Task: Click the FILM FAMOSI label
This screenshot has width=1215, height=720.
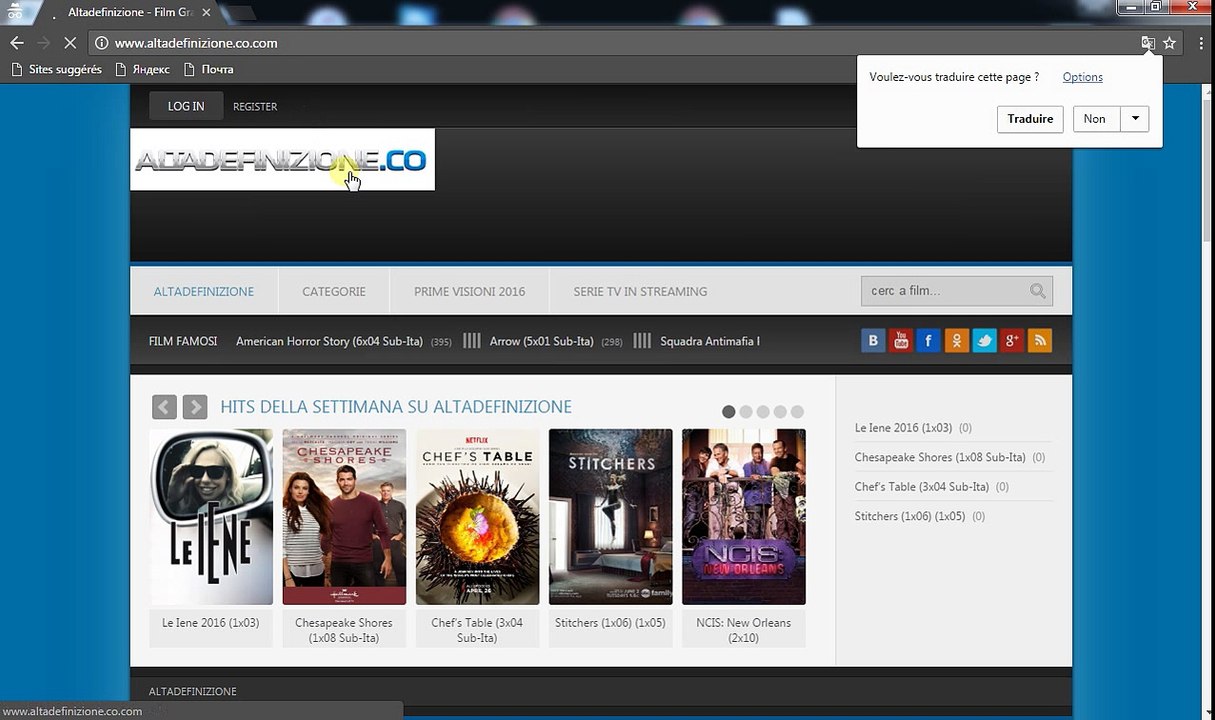Action: [x=183, y=341]
